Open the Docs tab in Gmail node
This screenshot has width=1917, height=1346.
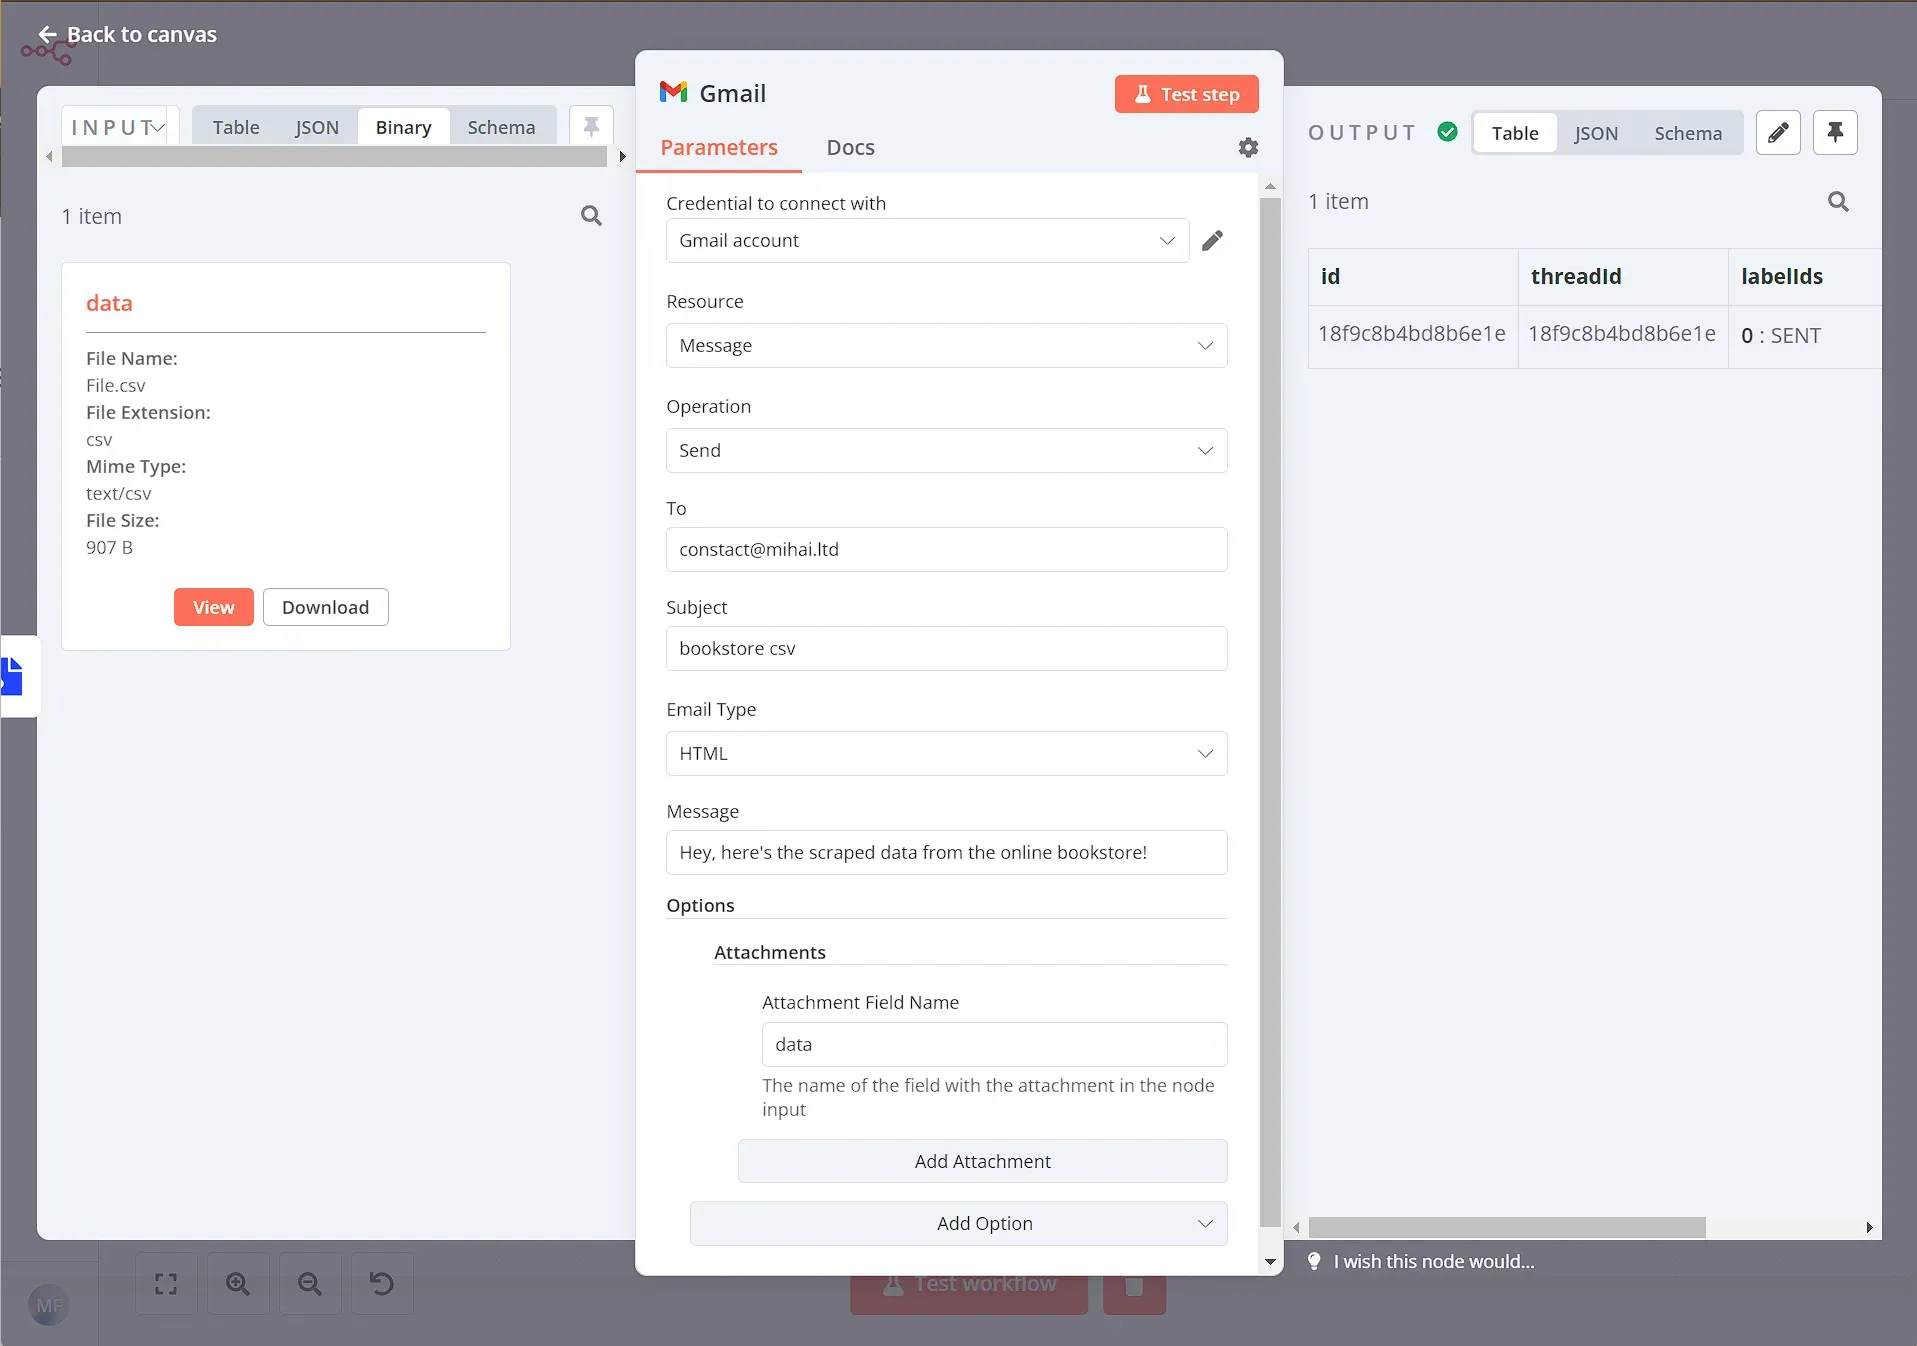click(849, 147)
